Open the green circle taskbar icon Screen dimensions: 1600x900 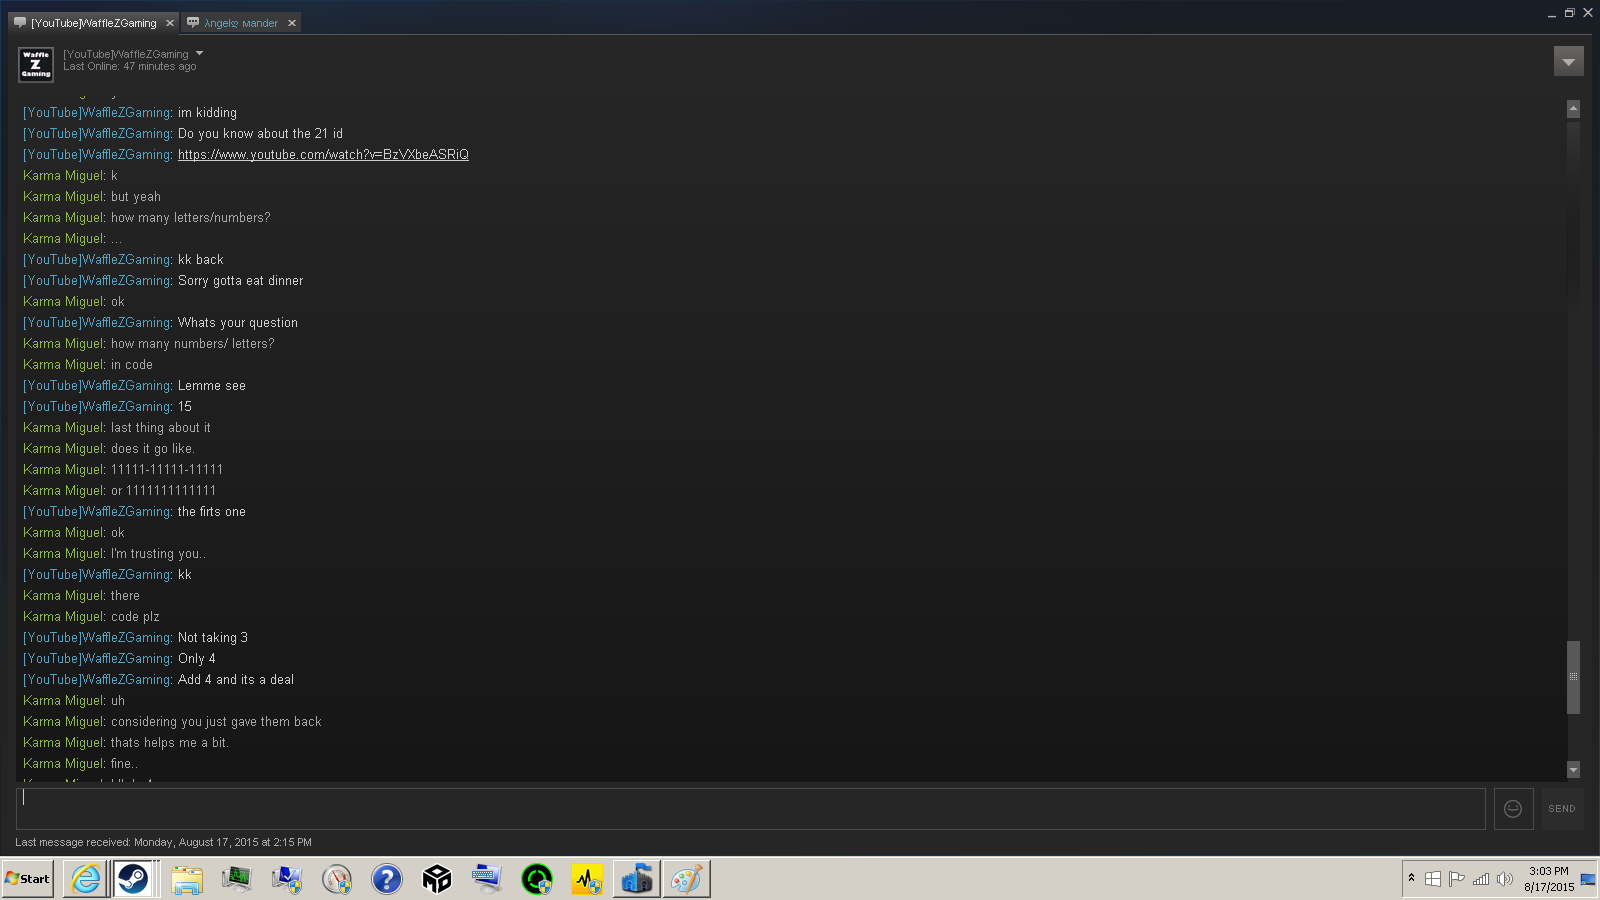coord(537,880)
